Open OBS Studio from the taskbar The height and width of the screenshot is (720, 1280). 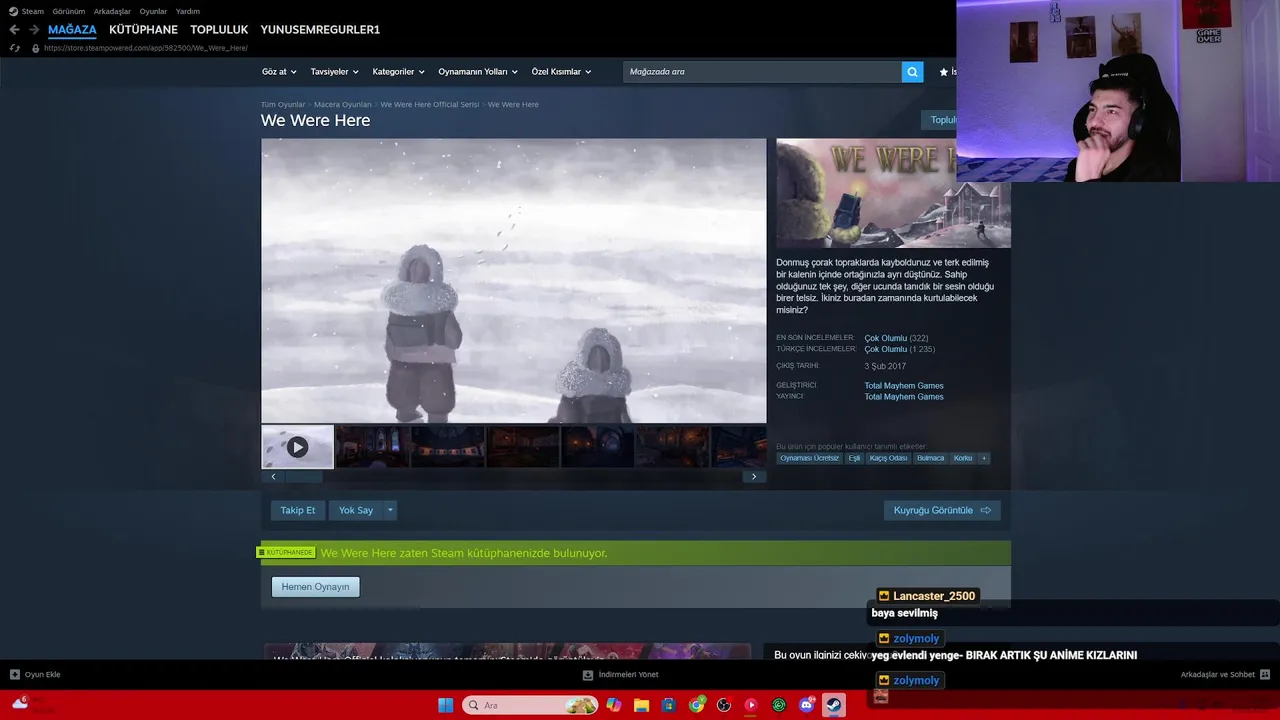coord(724,705)
